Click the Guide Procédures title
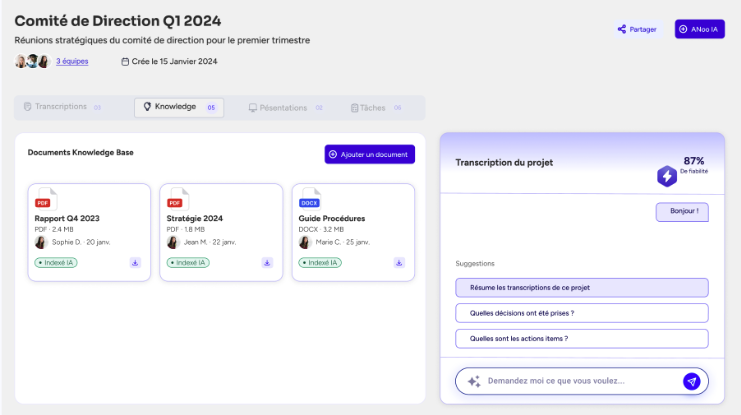The width and height of the screenshot is (741, 415). [332, 218]
